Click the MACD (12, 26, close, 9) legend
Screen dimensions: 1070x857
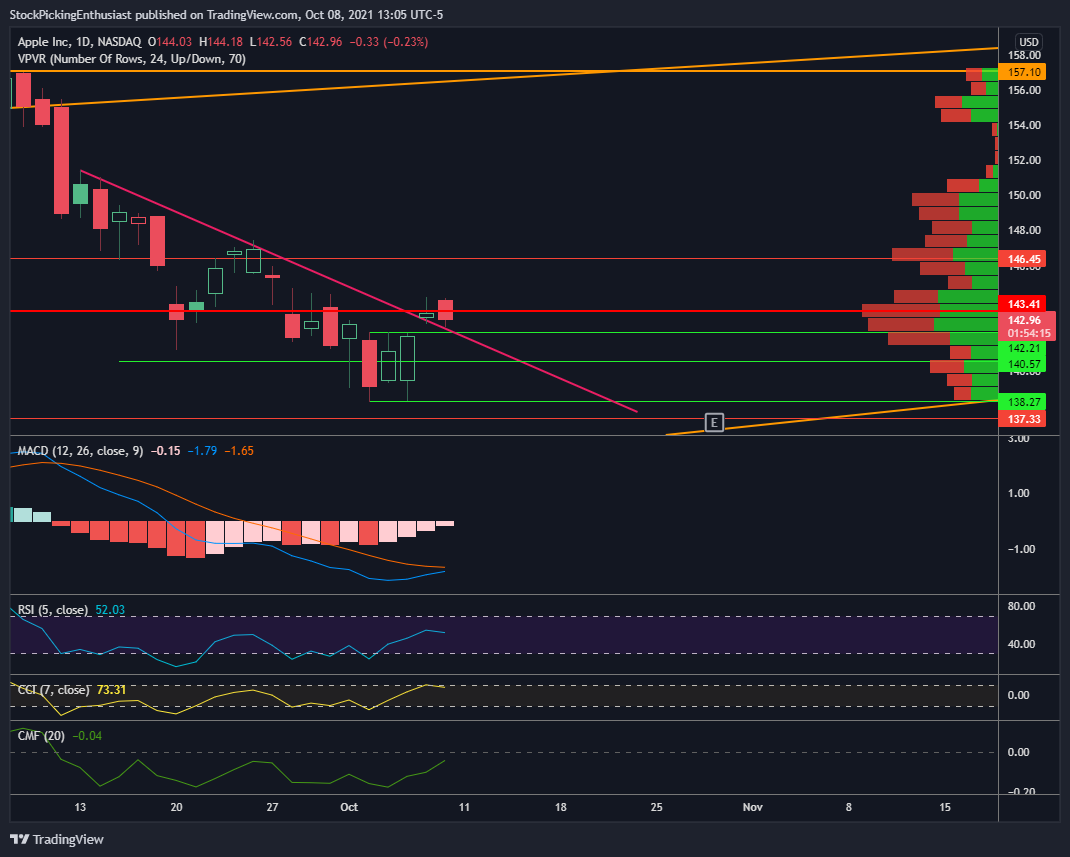pos(81,451)
